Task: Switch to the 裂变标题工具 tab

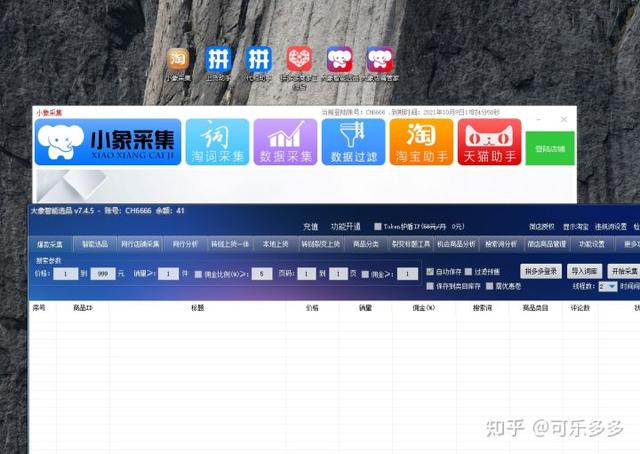Action: point(411,244)
